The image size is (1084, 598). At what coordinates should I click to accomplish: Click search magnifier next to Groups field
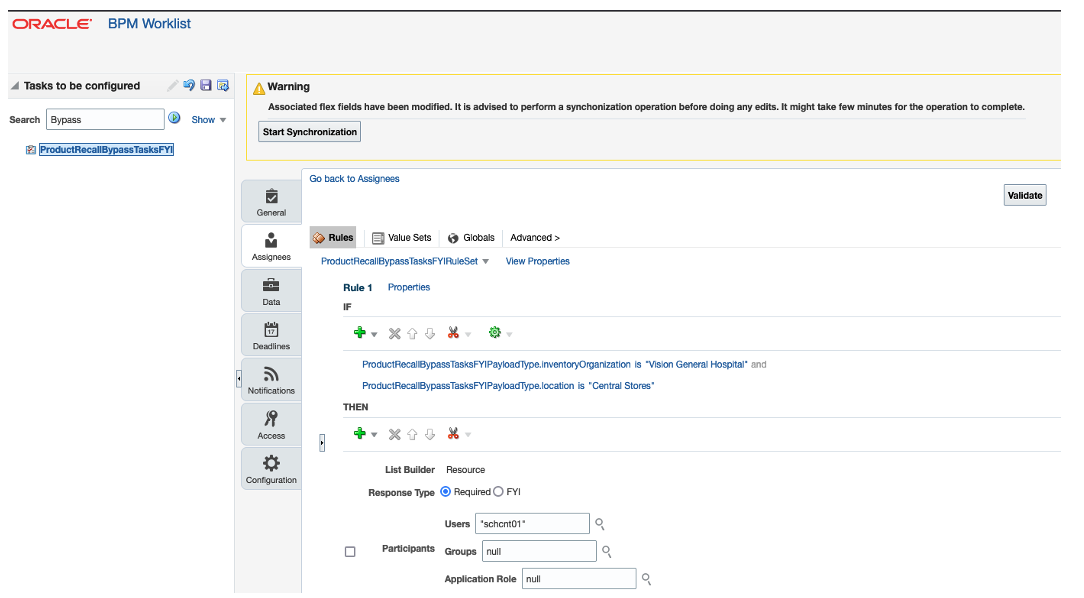click(x=606, y=551)
